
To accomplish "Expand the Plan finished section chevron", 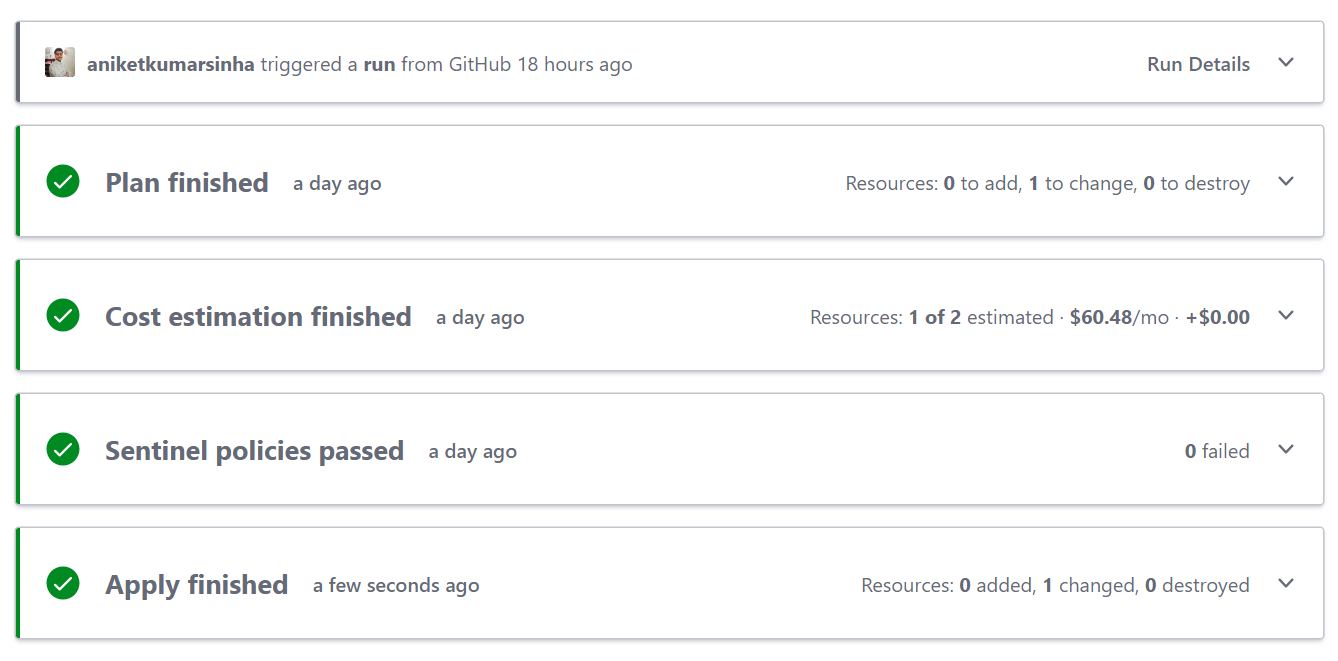I will [1286, 182].
